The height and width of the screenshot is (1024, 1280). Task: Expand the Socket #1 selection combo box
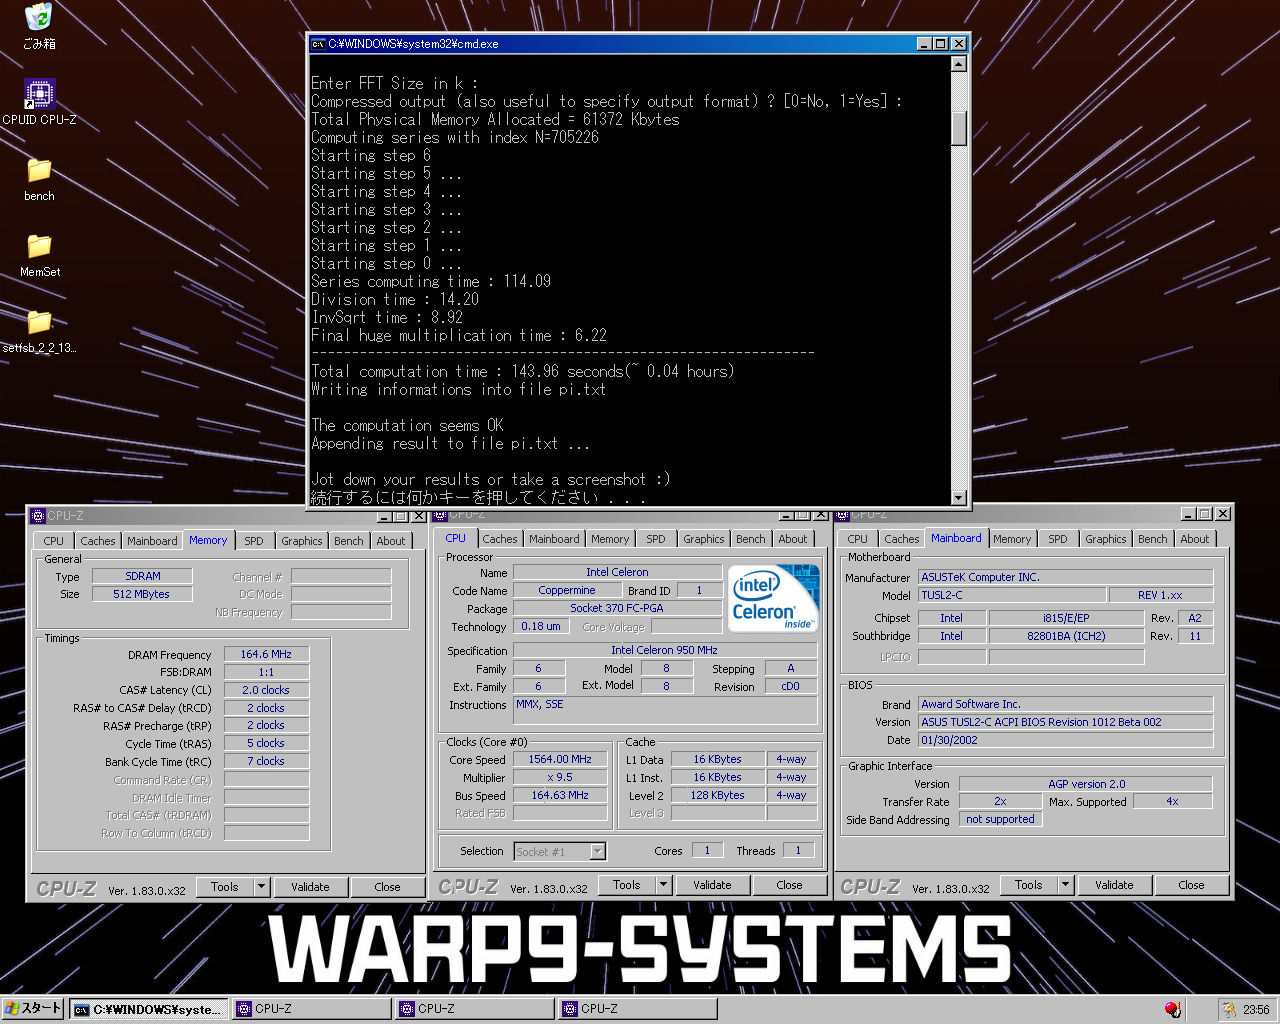click(598, 852)
